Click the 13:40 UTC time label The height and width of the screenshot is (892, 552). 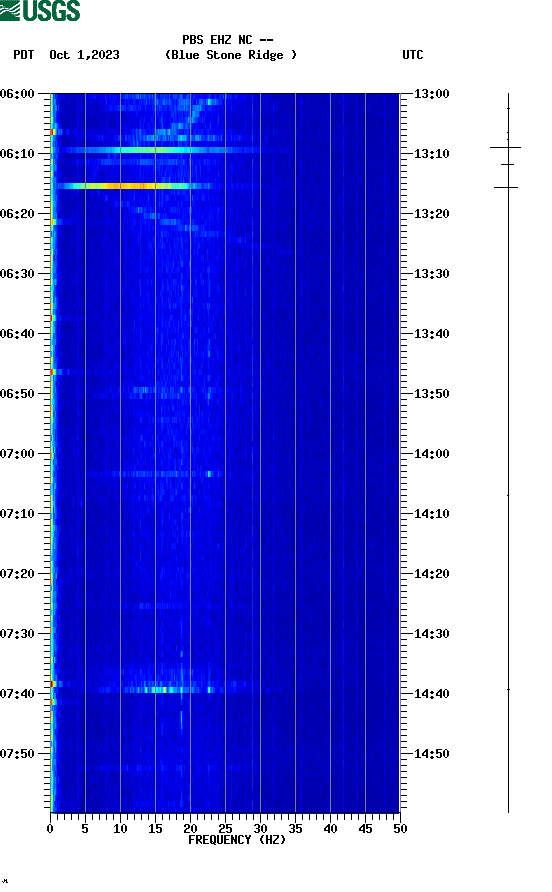pyautogui.click(x=431, y=334)
